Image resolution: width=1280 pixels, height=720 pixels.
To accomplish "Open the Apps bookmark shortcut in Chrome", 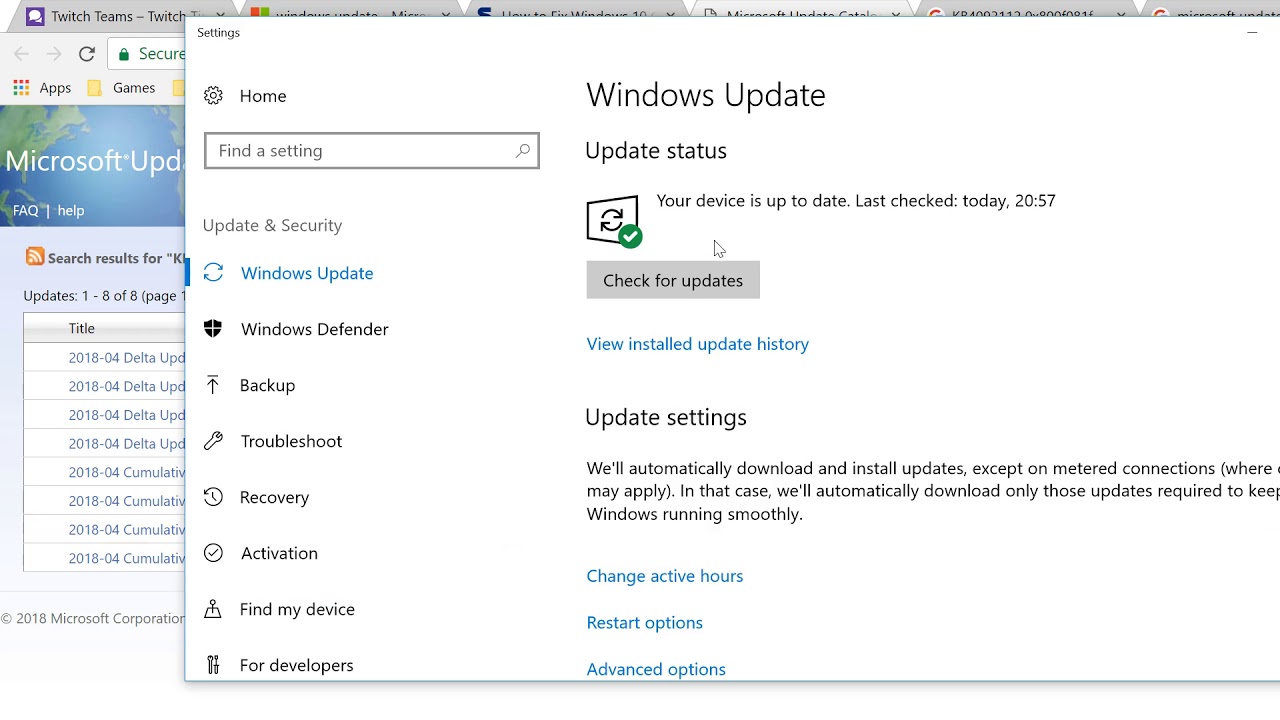I will (x=42, y=88).
